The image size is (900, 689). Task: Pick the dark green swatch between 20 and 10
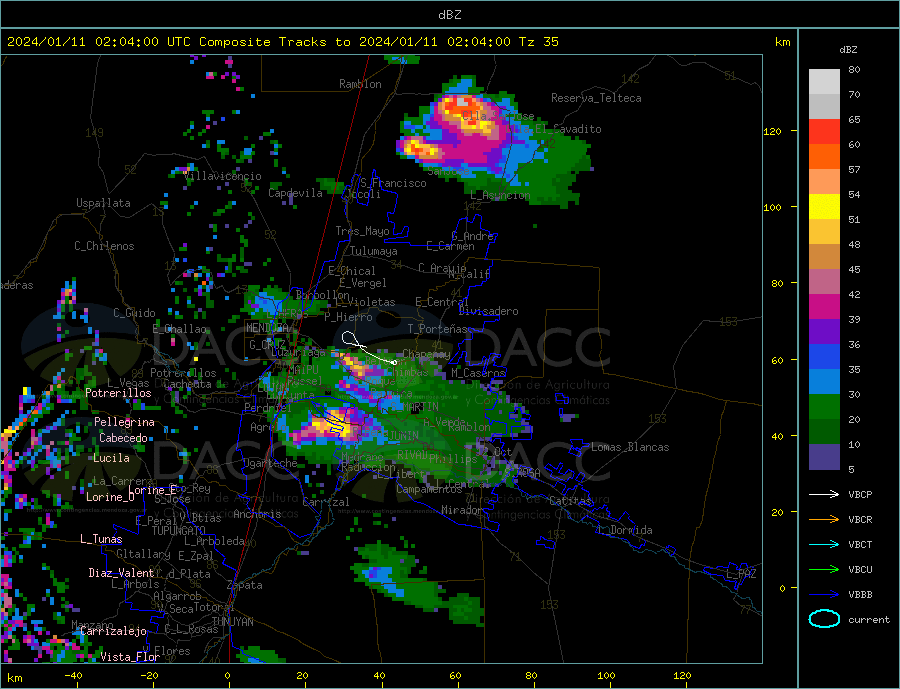click(x=824, y=431)
